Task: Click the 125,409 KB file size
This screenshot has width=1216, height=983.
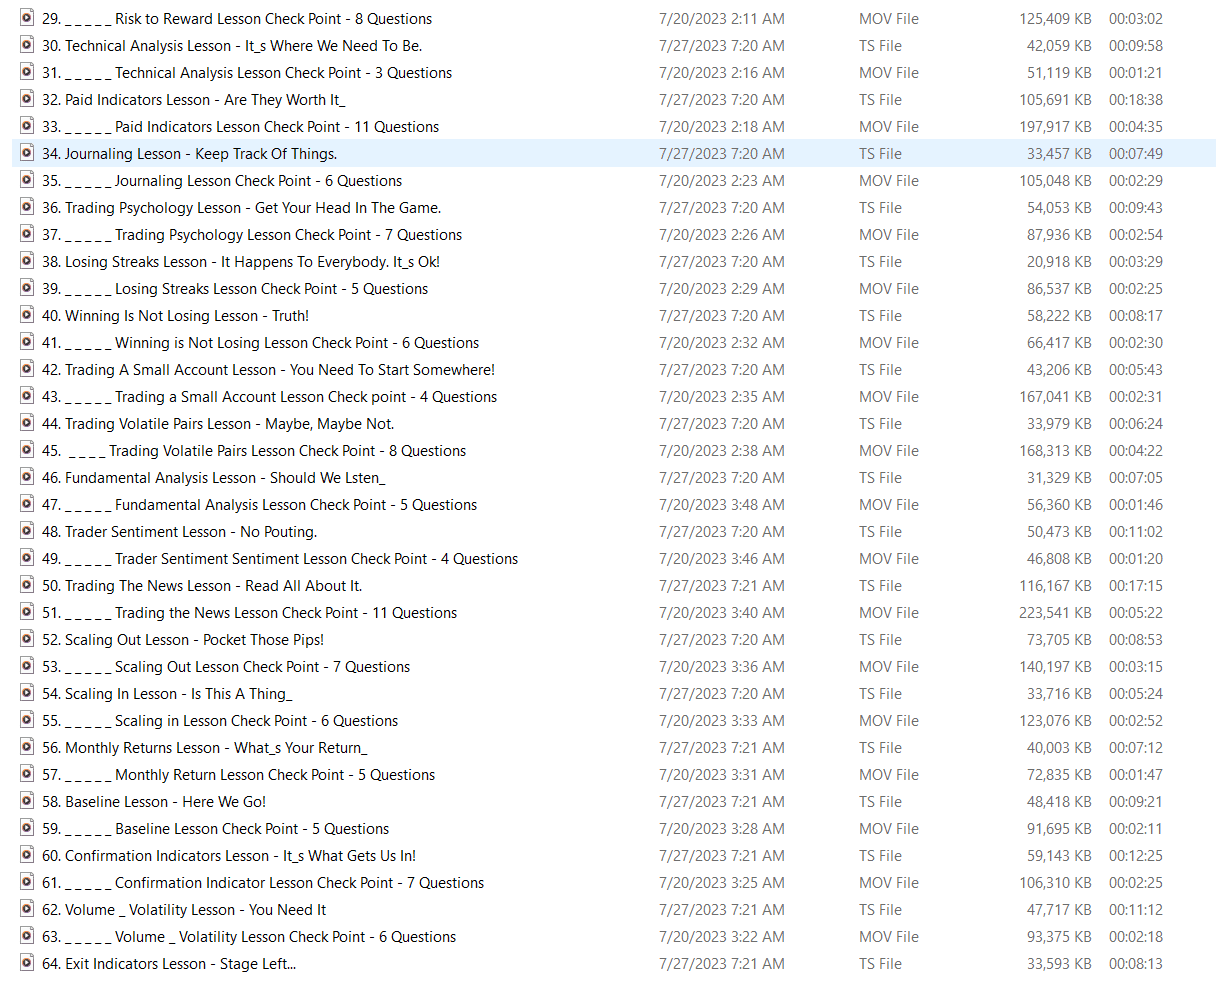Action: click(x=1055, y=19)
